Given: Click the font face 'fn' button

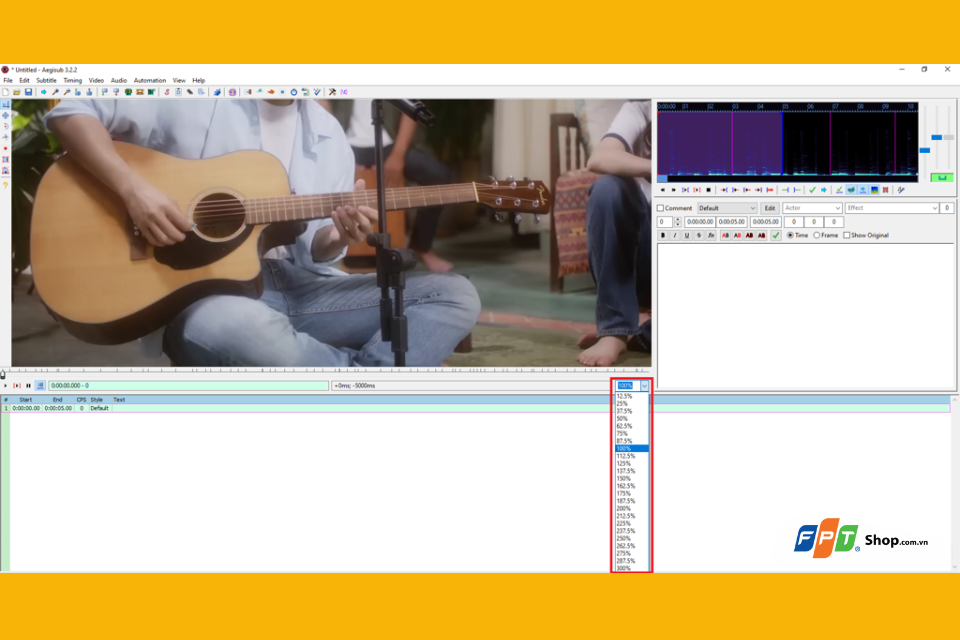Looking at the screenshot, I should pyautogui.click(x=711, y=235).
